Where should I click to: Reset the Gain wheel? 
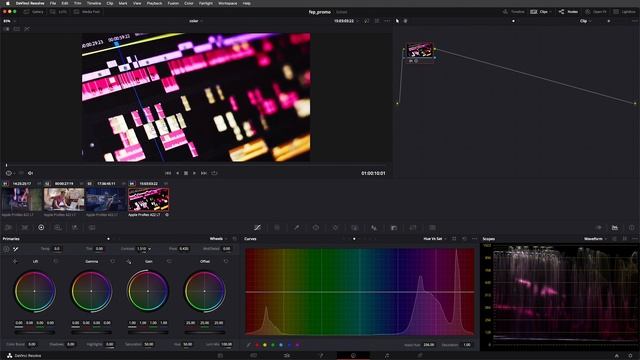[x=169, y=261]
